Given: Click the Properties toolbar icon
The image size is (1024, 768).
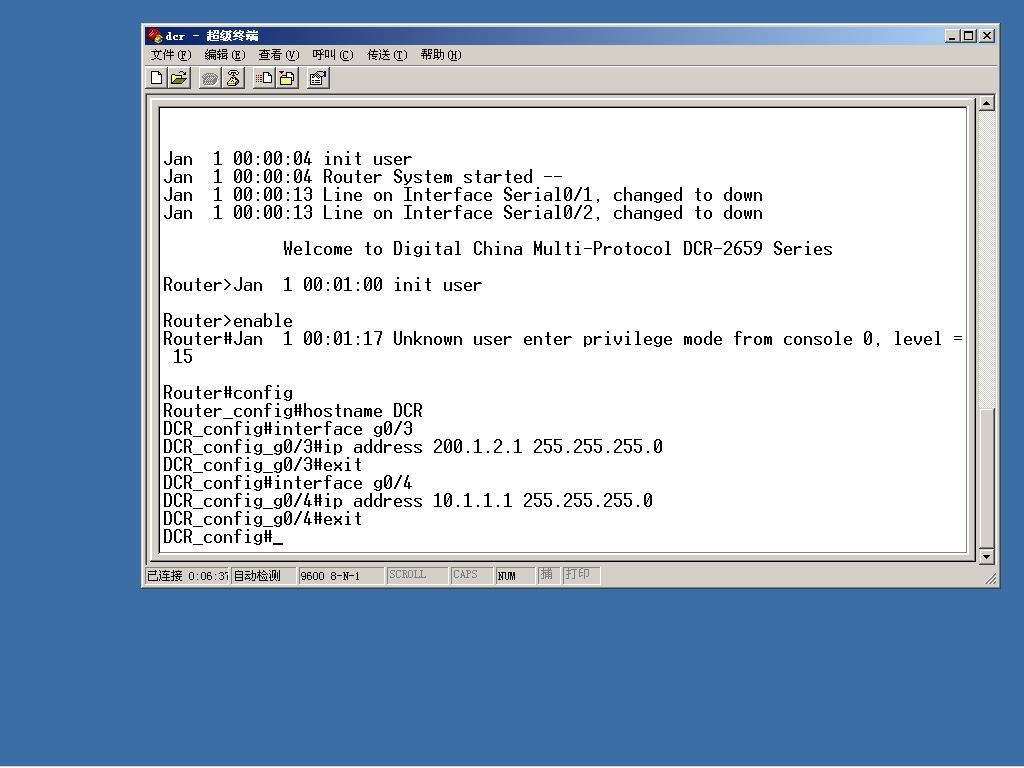Looking at the screenshot, I should pos(318,78).
